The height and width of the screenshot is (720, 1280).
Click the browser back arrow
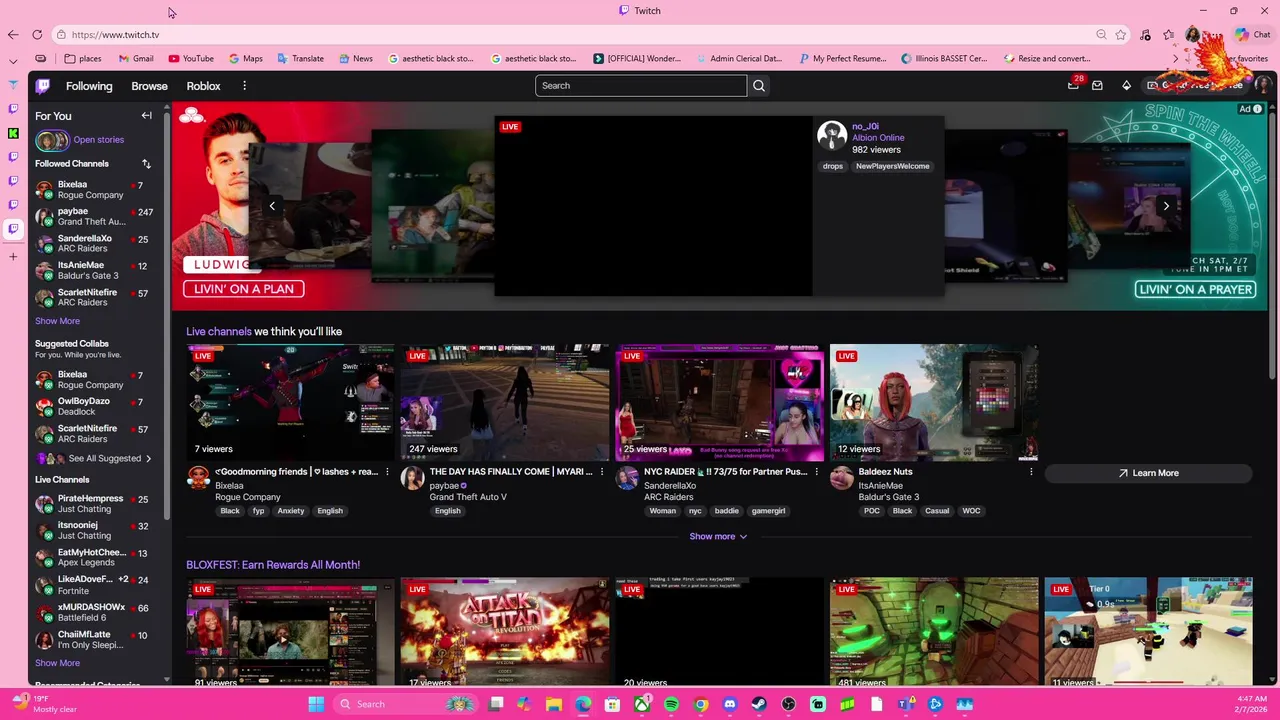13,35
